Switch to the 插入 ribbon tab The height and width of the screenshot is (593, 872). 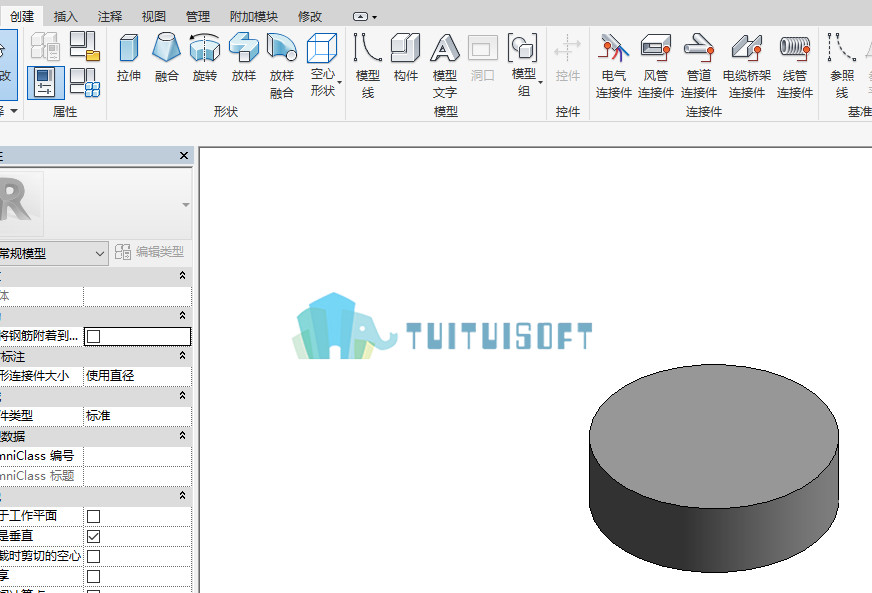[66, 17]
